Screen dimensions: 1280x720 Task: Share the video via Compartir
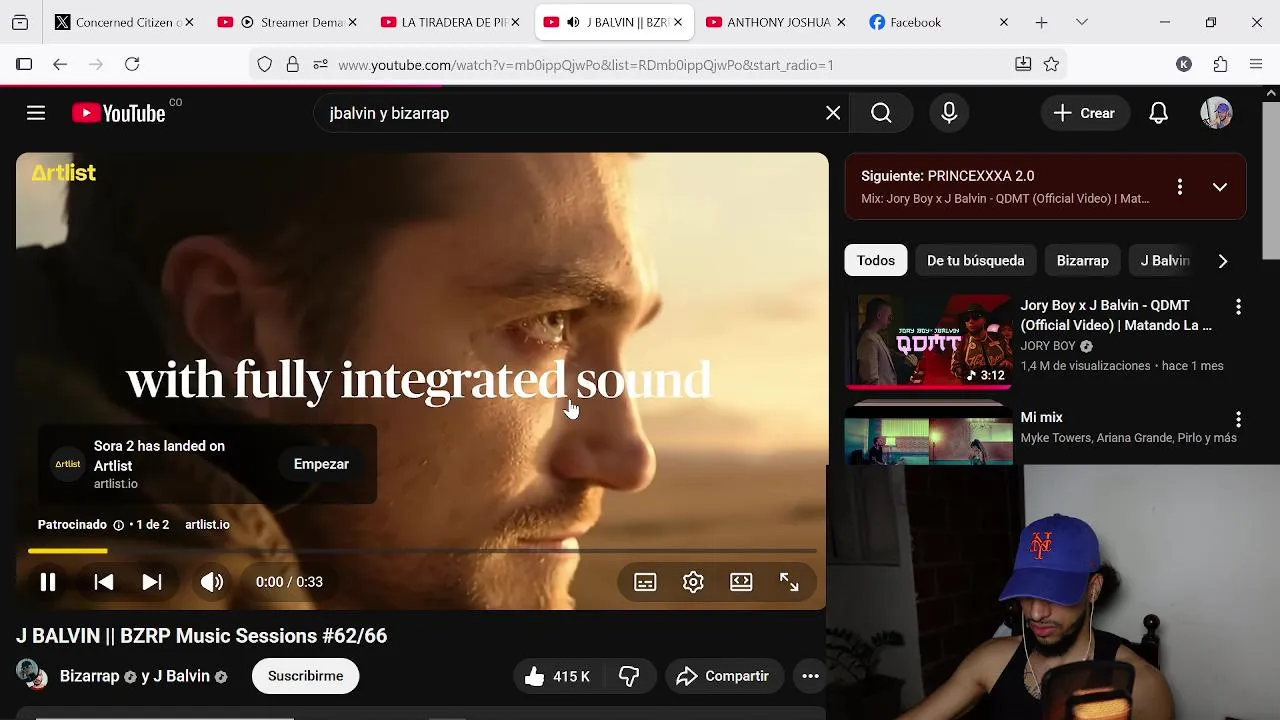724,677
